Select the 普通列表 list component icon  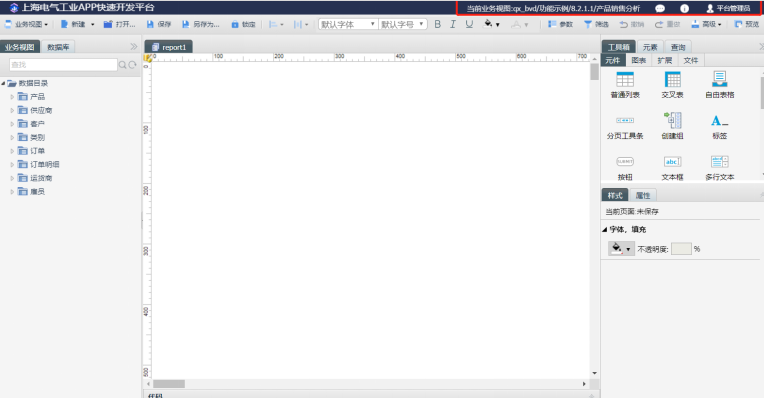pos(625,79)
